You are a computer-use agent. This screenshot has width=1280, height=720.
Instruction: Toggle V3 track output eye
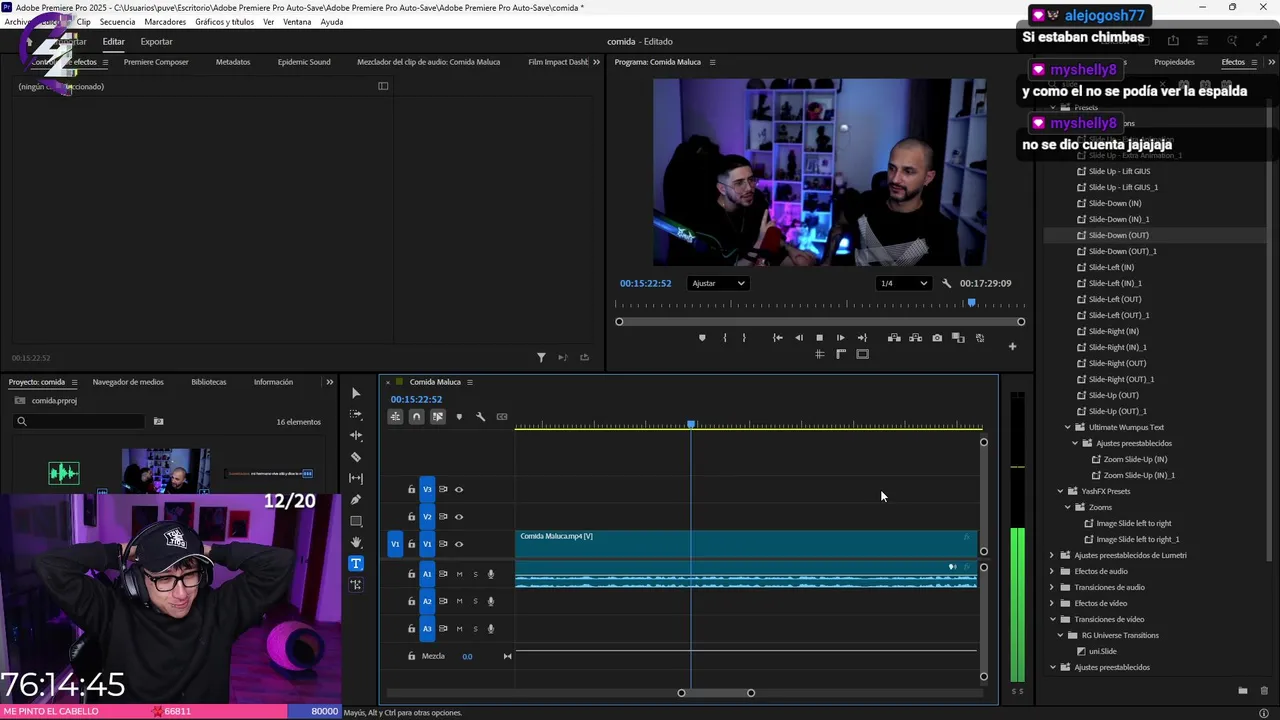pyautogui.click(x=459, y=490)
